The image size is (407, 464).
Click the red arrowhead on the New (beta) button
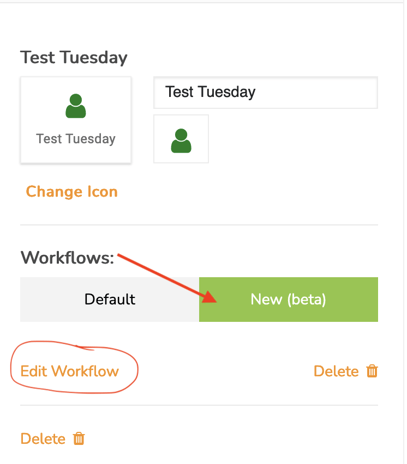(x=210, y=296)
